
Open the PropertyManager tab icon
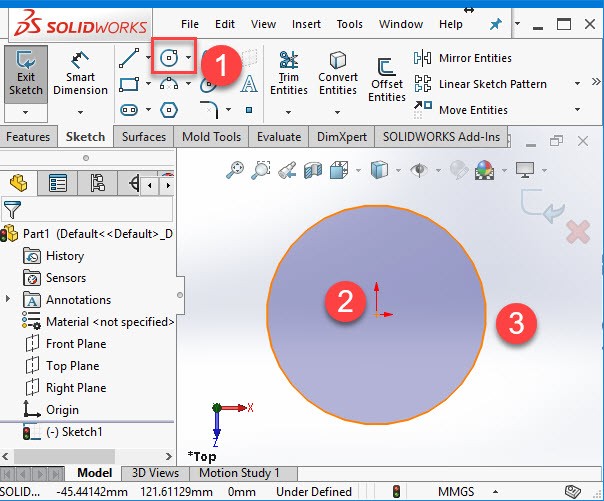[58, 183]
